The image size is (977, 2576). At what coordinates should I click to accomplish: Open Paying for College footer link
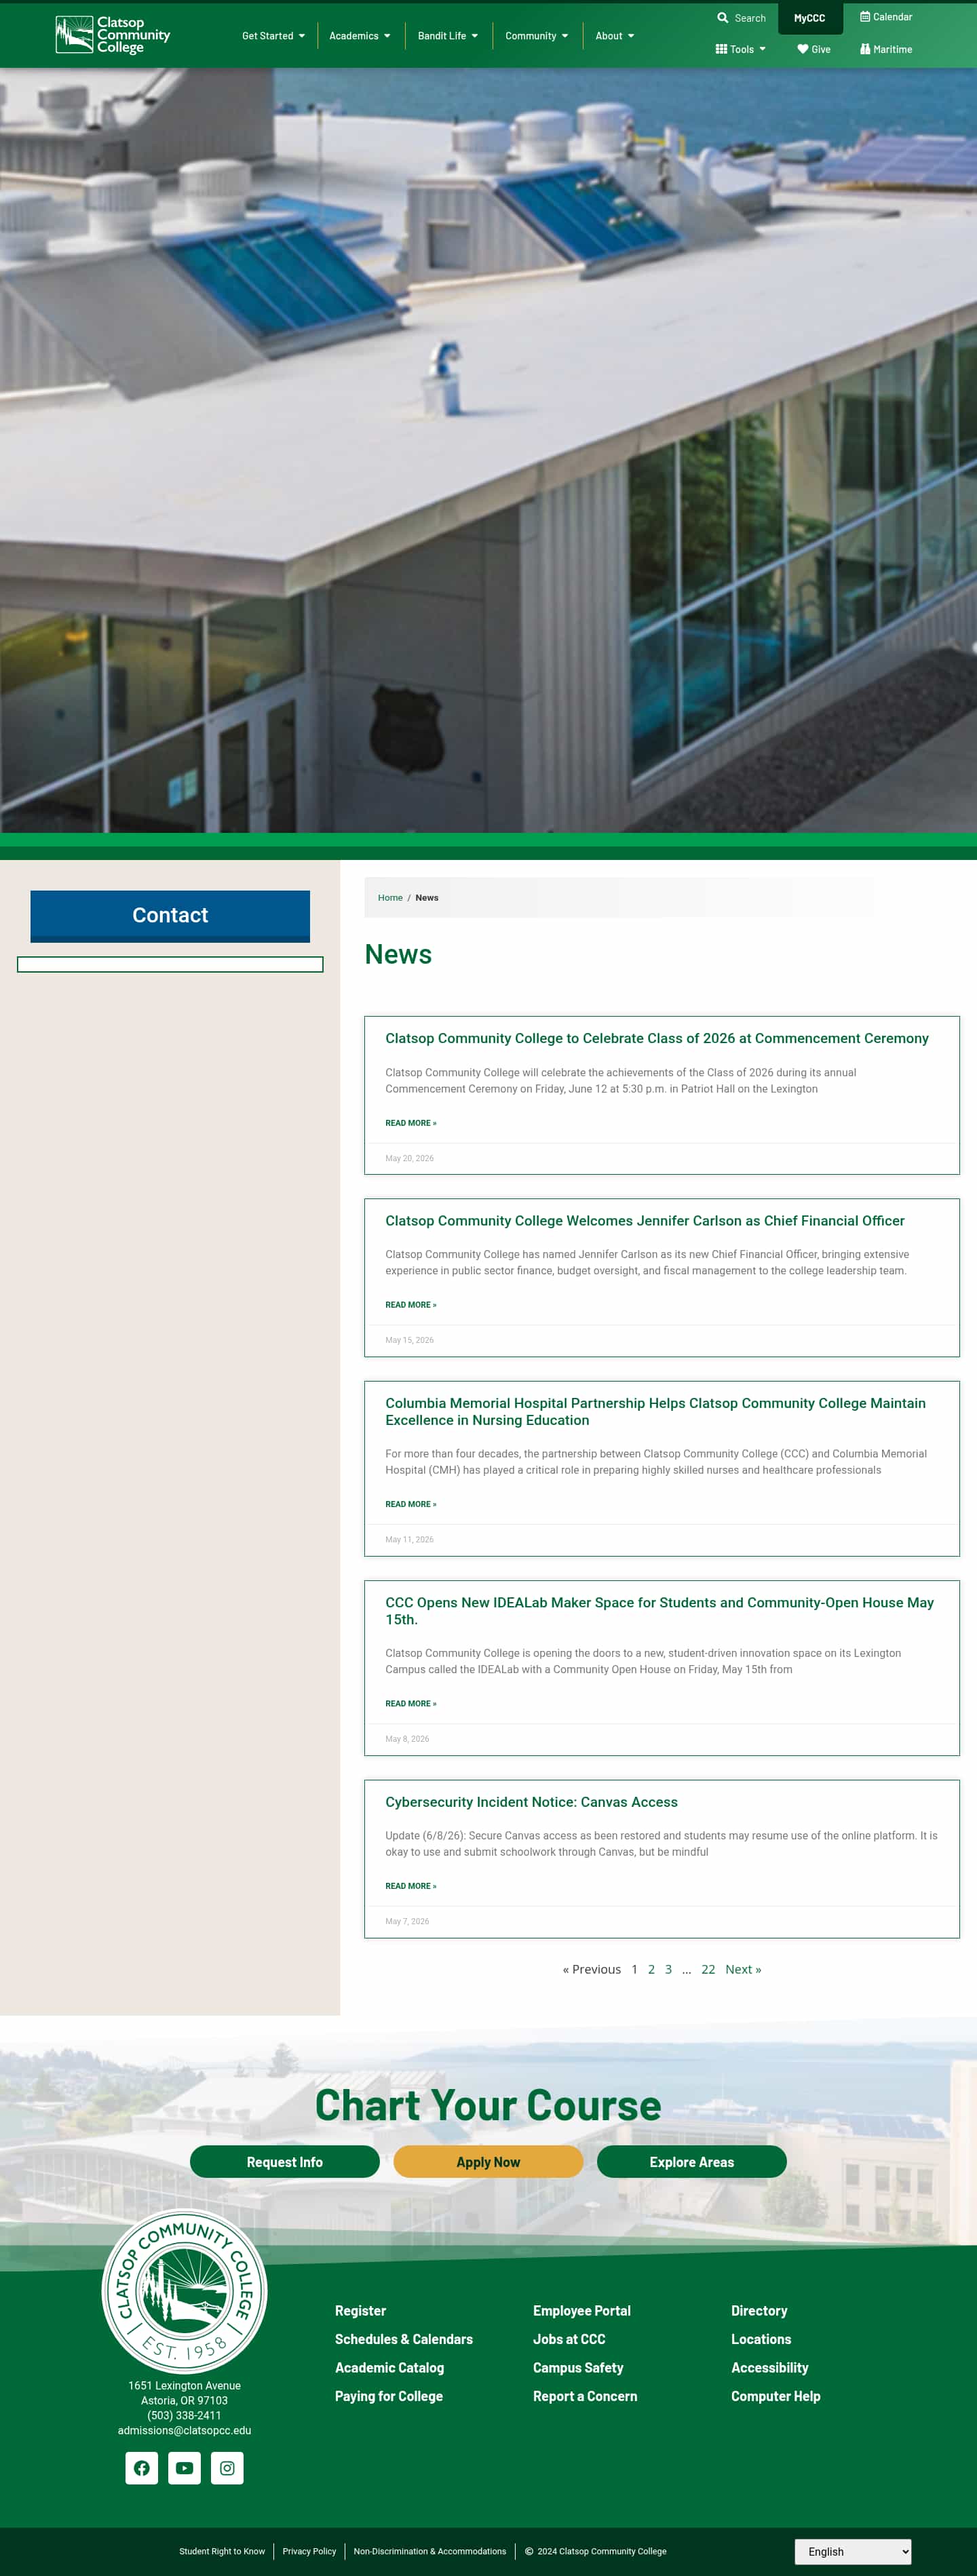click(389, 2397)
